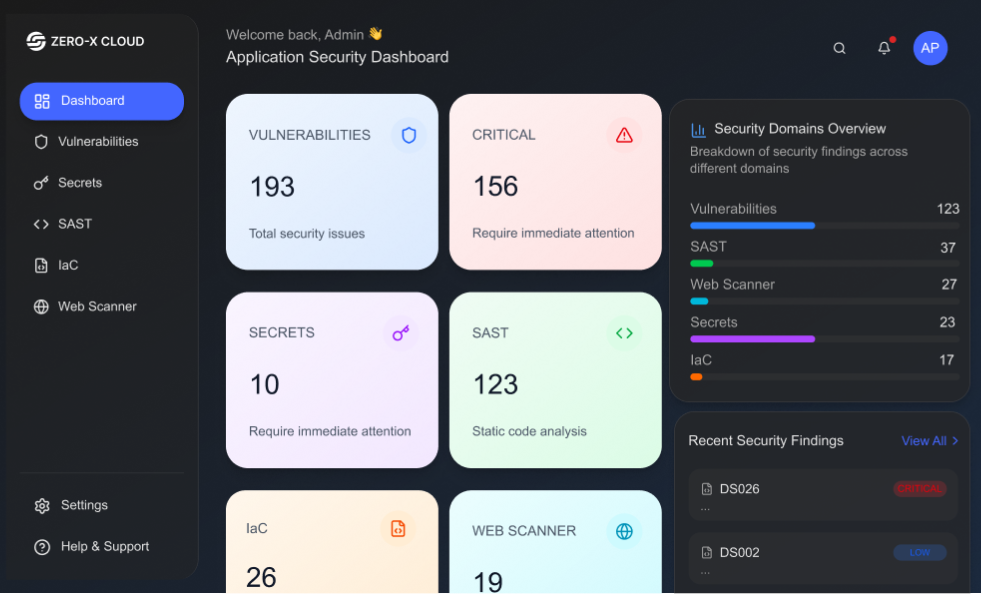Click the blue Vulnerabilities progress bar
Viewport: 981px width, 594px height.
tap(752, 226)
